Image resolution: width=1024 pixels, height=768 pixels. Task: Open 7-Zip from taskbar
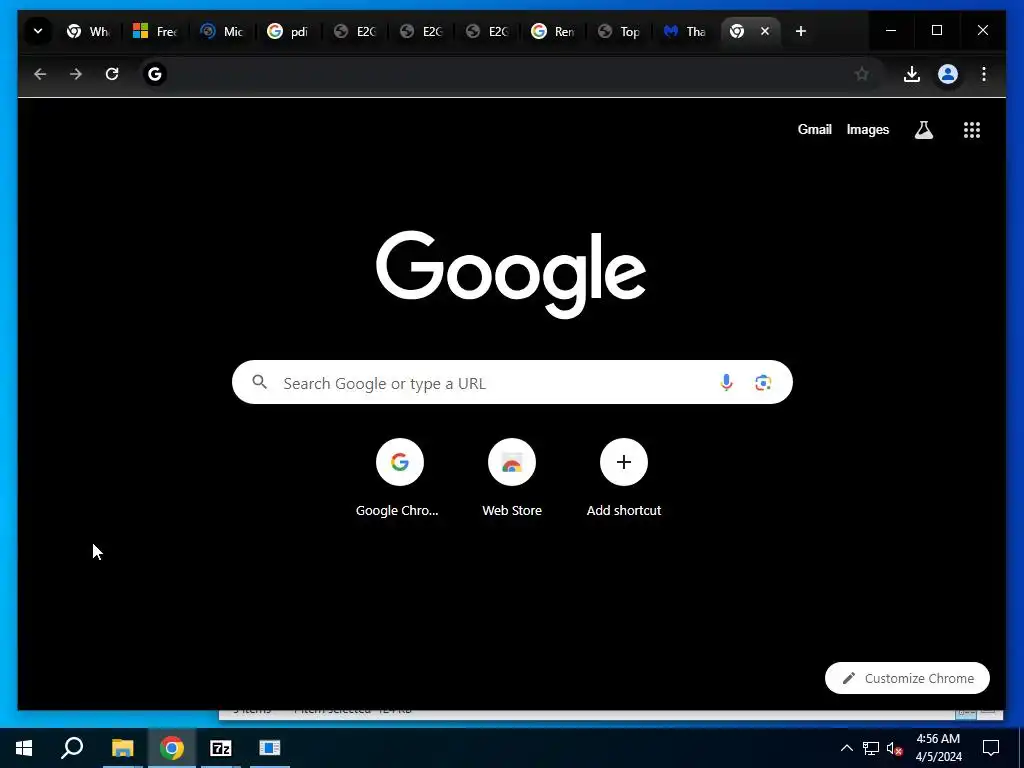pyautogui.click(x=221, y=747)
